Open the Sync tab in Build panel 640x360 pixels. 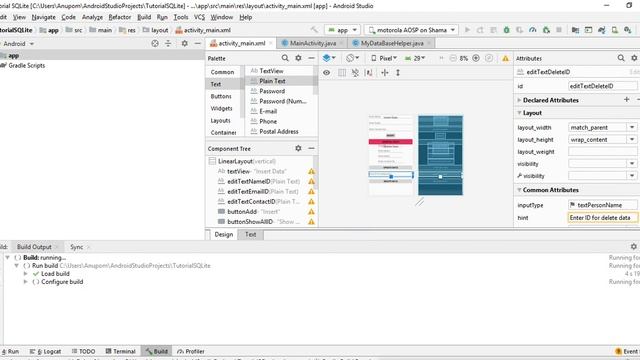[x=76, y=247]
